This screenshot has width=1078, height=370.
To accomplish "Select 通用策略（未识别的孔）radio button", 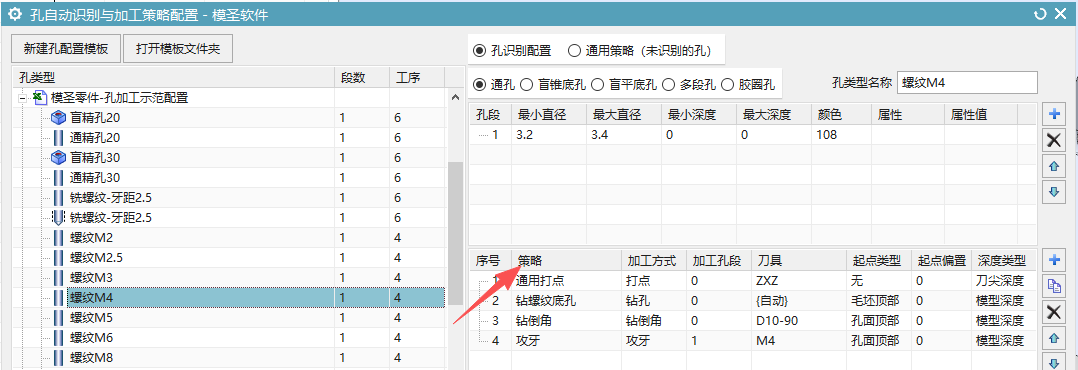I will pos(574,50).
